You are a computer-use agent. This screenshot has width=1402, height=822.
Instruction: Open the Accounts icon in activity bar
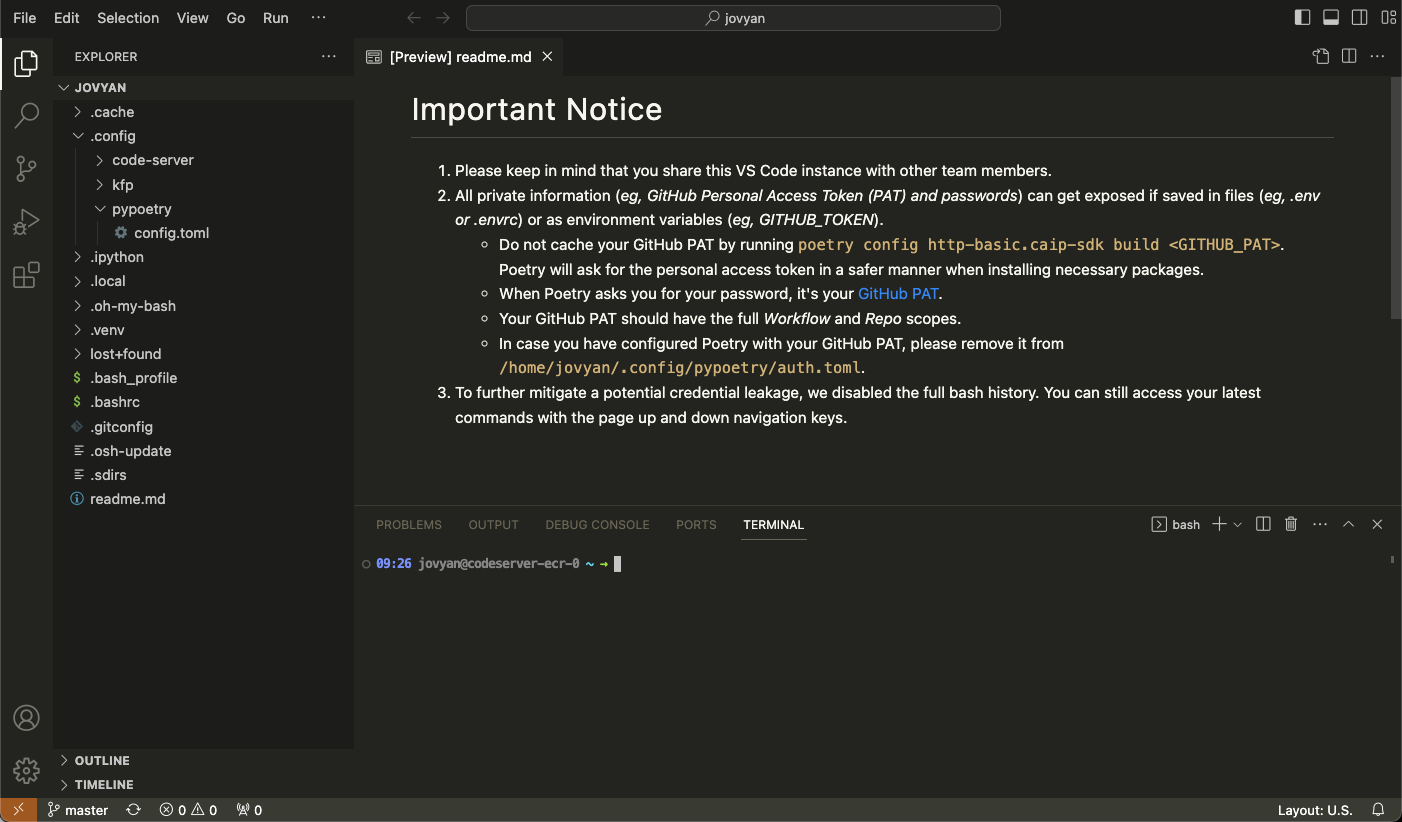coord(26,718)
